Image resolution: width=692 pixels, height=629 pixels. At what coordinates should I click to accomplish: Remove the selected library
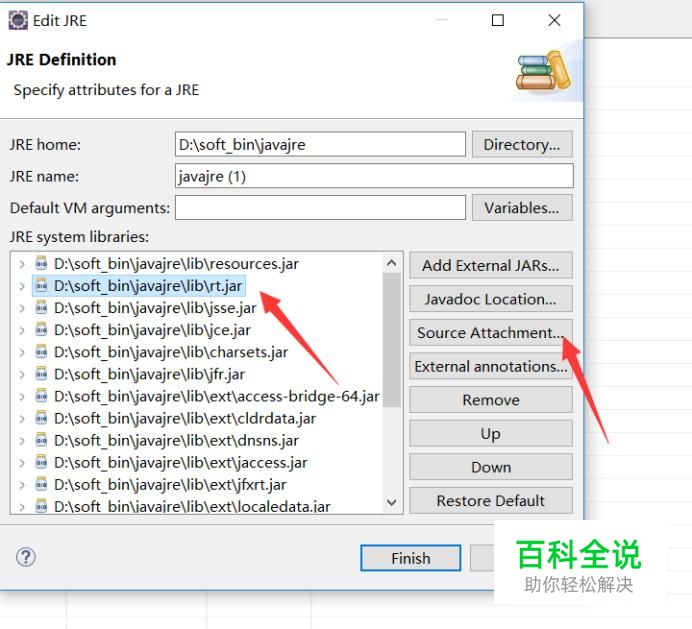tap(491, 400)
